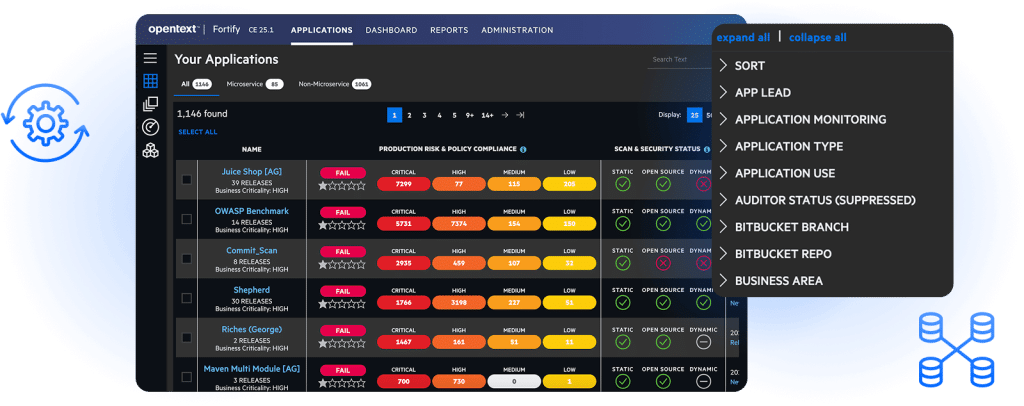Viewport: 1024px width, 406px height.
Task: Check the Riches (George) row checkbox
Action: click(187, 337)
